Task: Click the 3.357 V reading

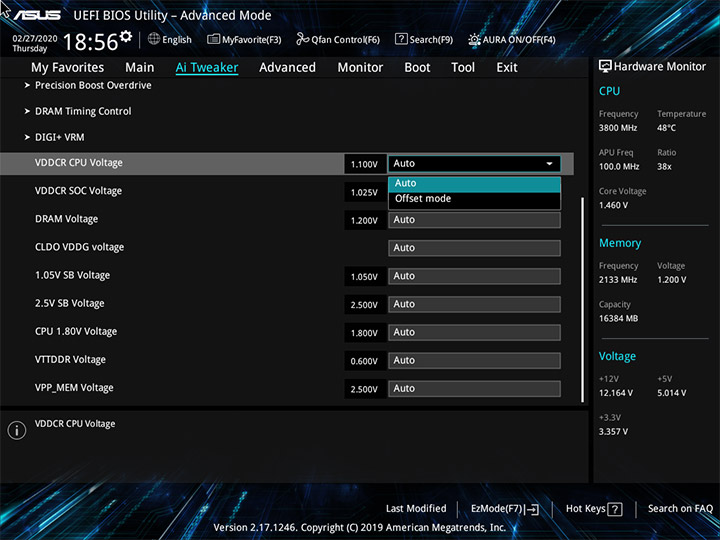Action: [x=613, y=432]
